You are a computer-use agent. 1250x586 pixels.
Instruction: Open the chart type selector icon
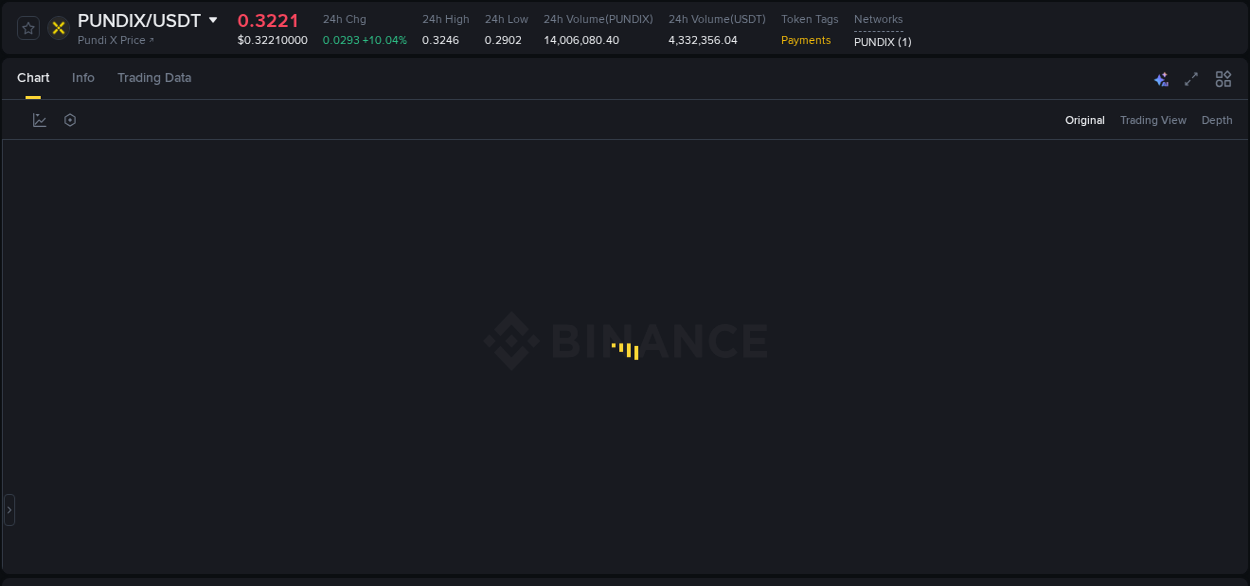(39, 119)
